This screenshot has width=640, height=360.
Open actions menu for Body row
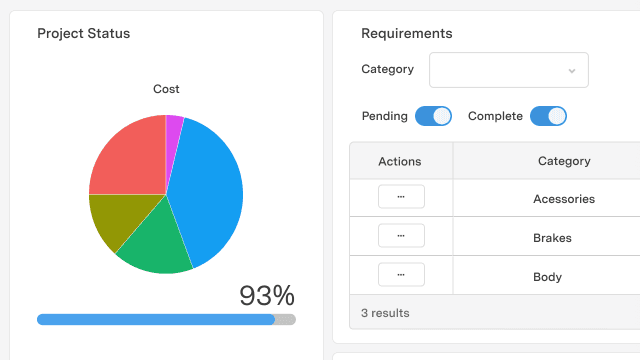[401, 275]
